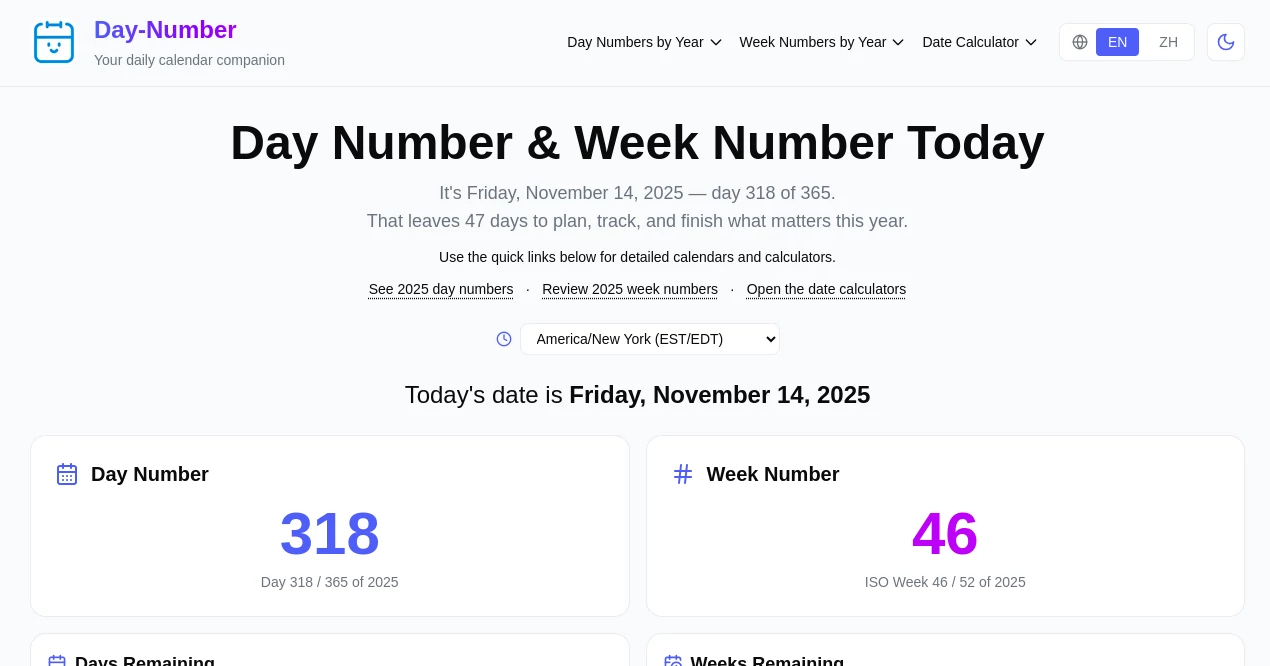Viewport: 1270px width, 666px height.
Task: Follow the See 2025 day numbers link
Action: point(440,289)
